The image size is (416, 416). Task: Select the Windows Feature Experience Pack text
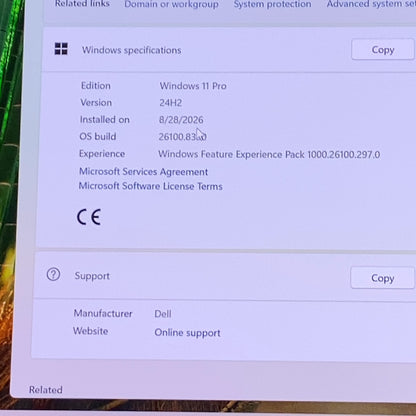coord(269,154)
